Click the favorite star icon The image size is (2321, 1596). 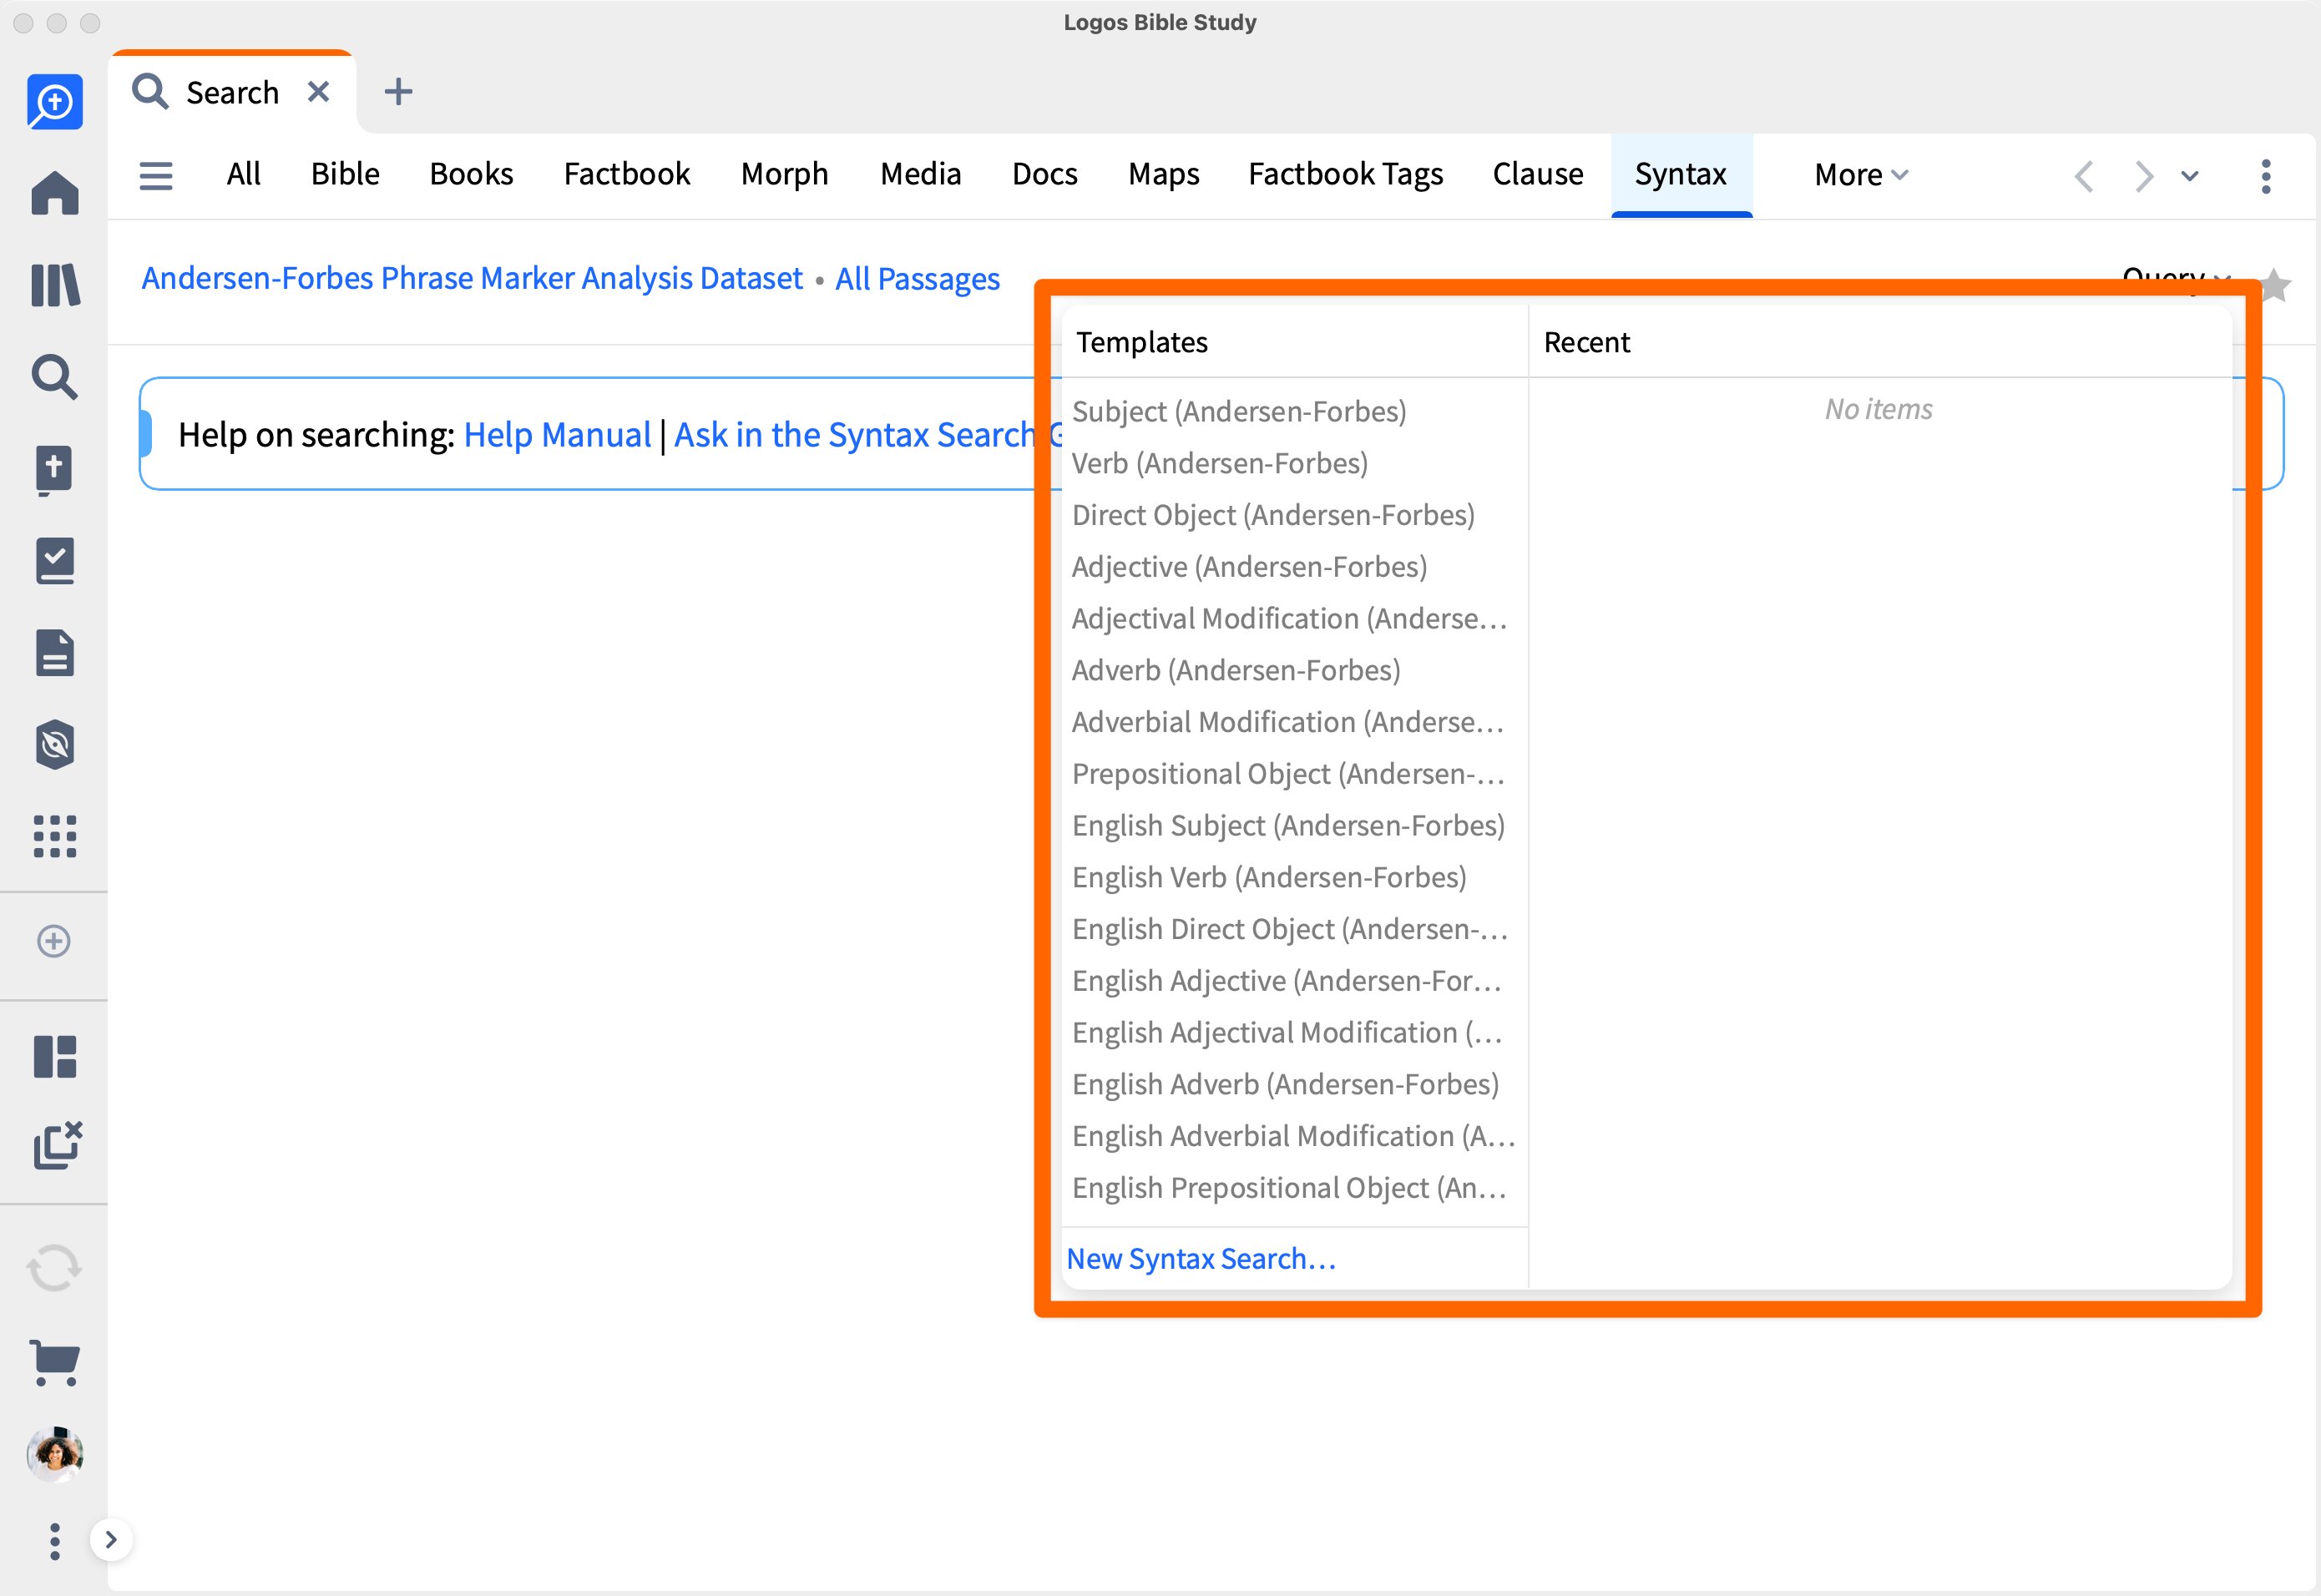pos(2276,285)
